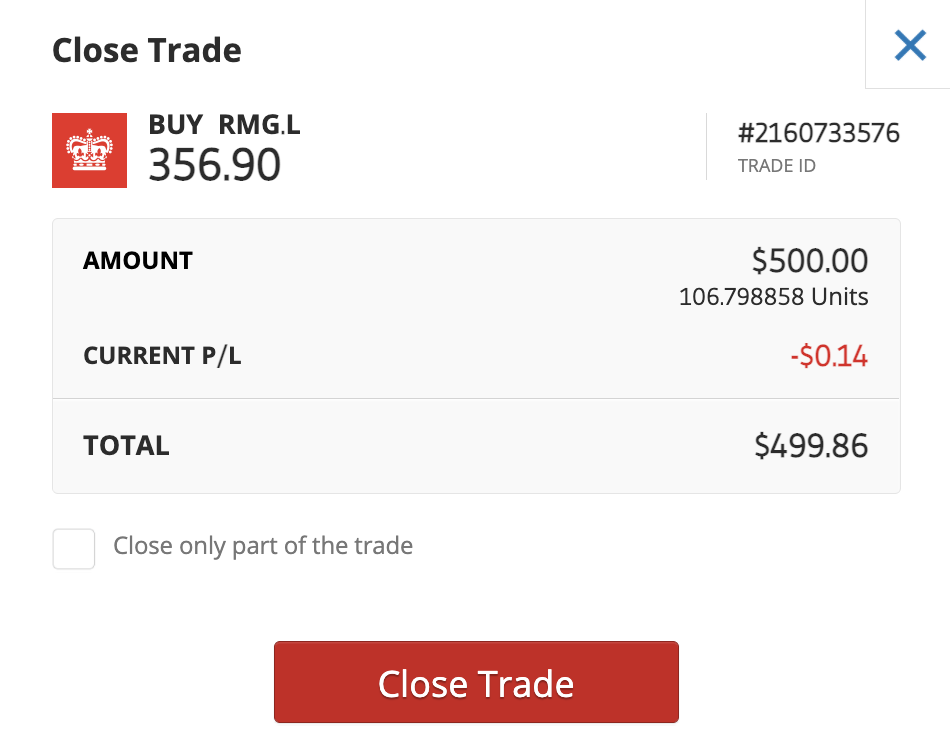The image size is (950, 738).
Task: Click the $500.00 amount value
Action: [x=809, y=261]
